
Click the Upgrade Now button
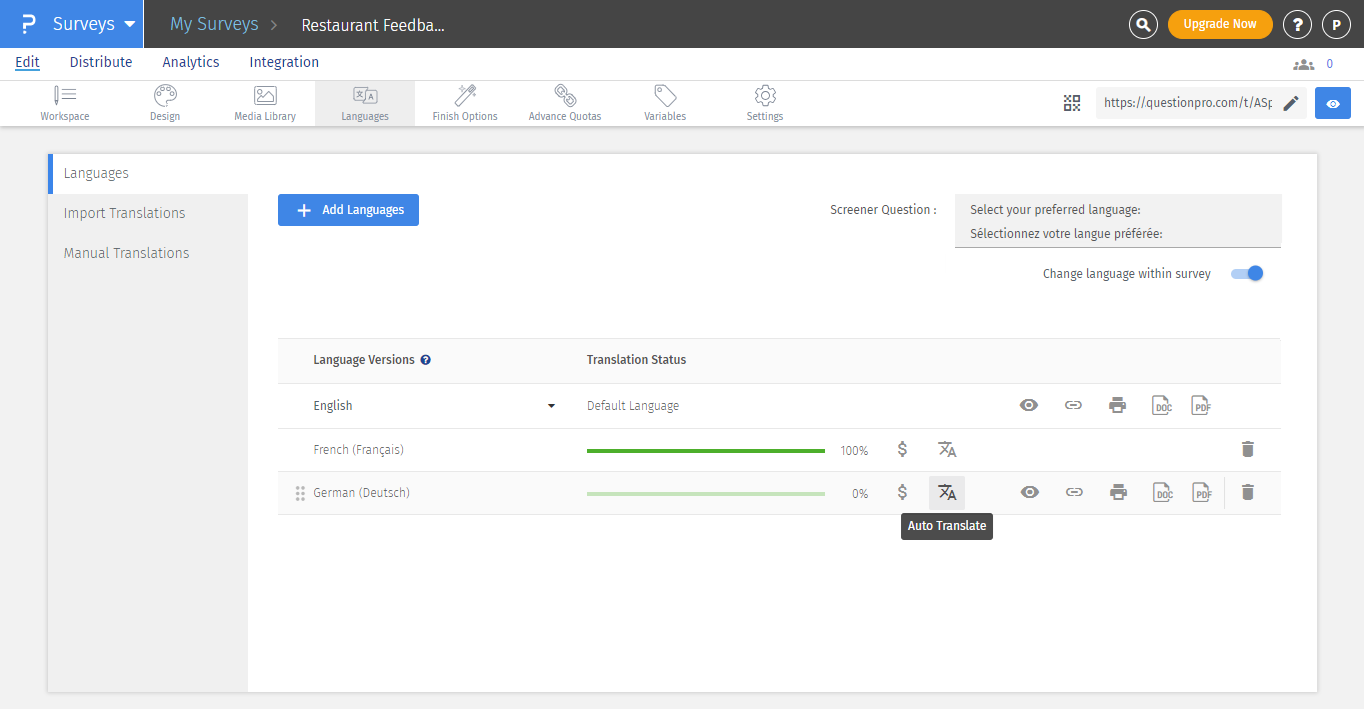[x=1220, y=24]
